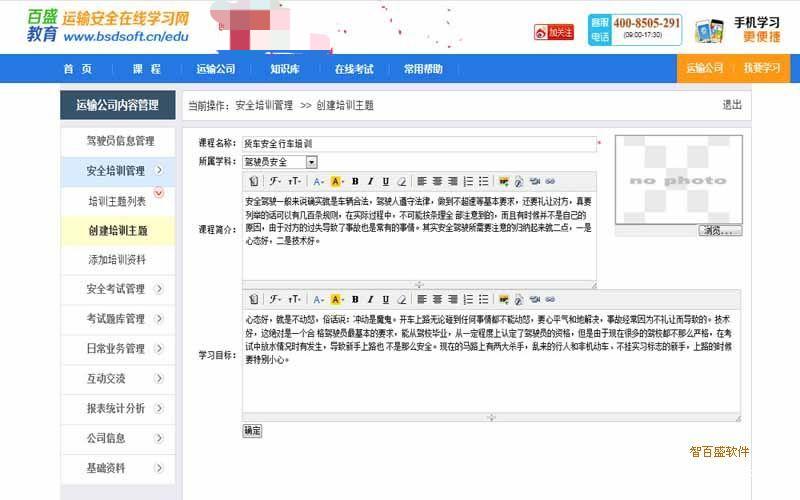The width and height of the screenshot is (800, 500).
Task: Click the 确定 submit button
Action: tap(252, 431)
